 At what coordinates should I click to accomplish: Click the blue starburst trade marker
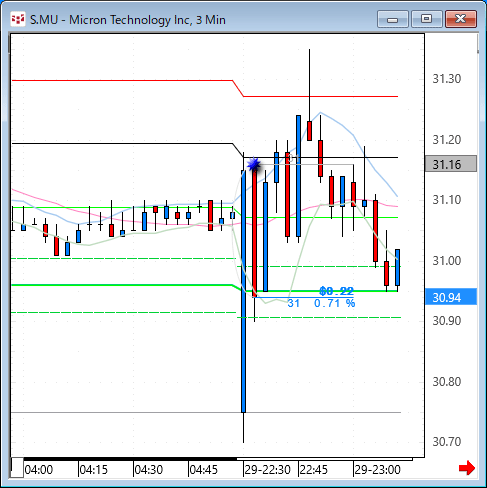[x=254, y=164]
